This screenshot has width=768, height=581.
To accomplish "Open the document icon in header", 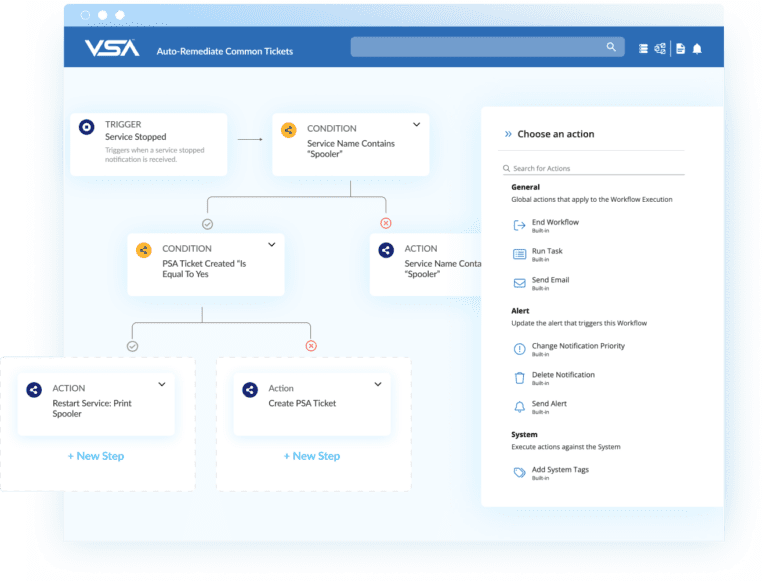I will point(680,48).
